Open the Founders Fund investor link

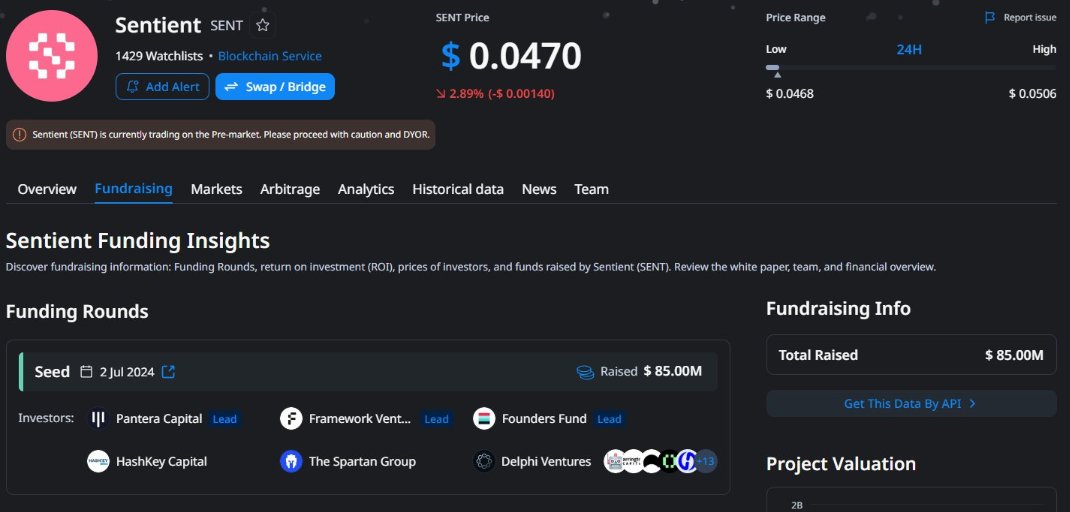[544, 418]
